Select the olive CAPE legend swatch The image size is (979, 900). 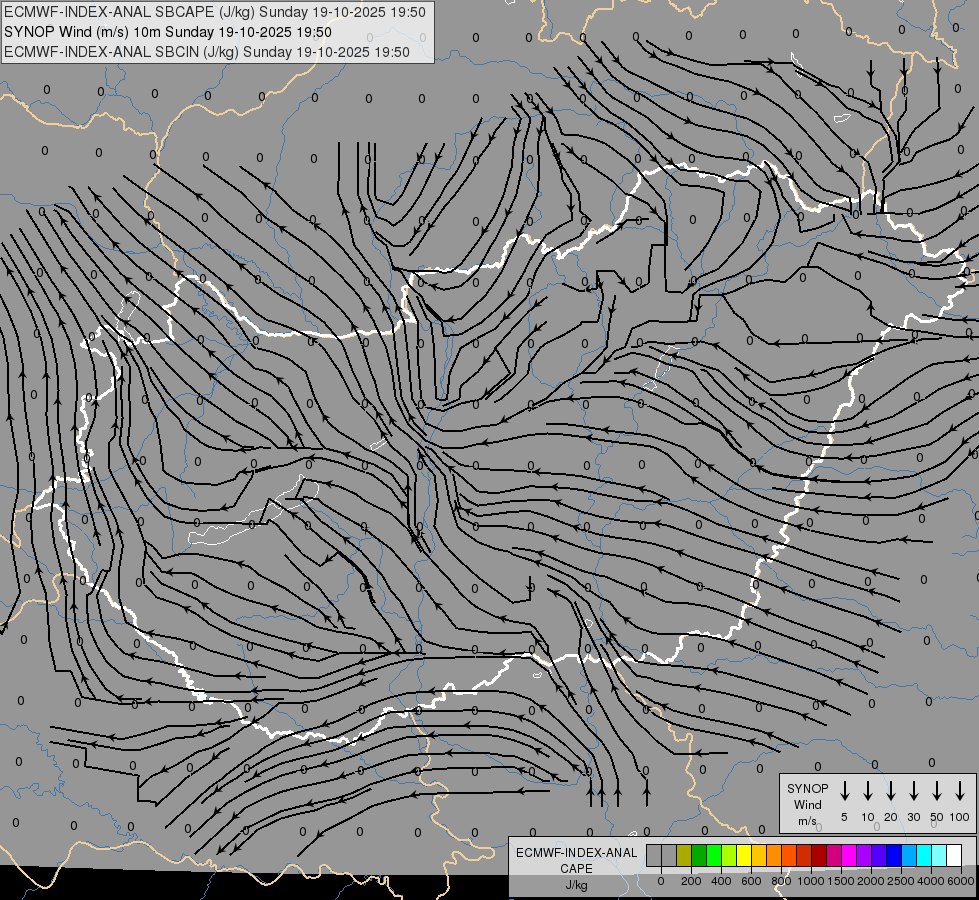tap(684, 855)
